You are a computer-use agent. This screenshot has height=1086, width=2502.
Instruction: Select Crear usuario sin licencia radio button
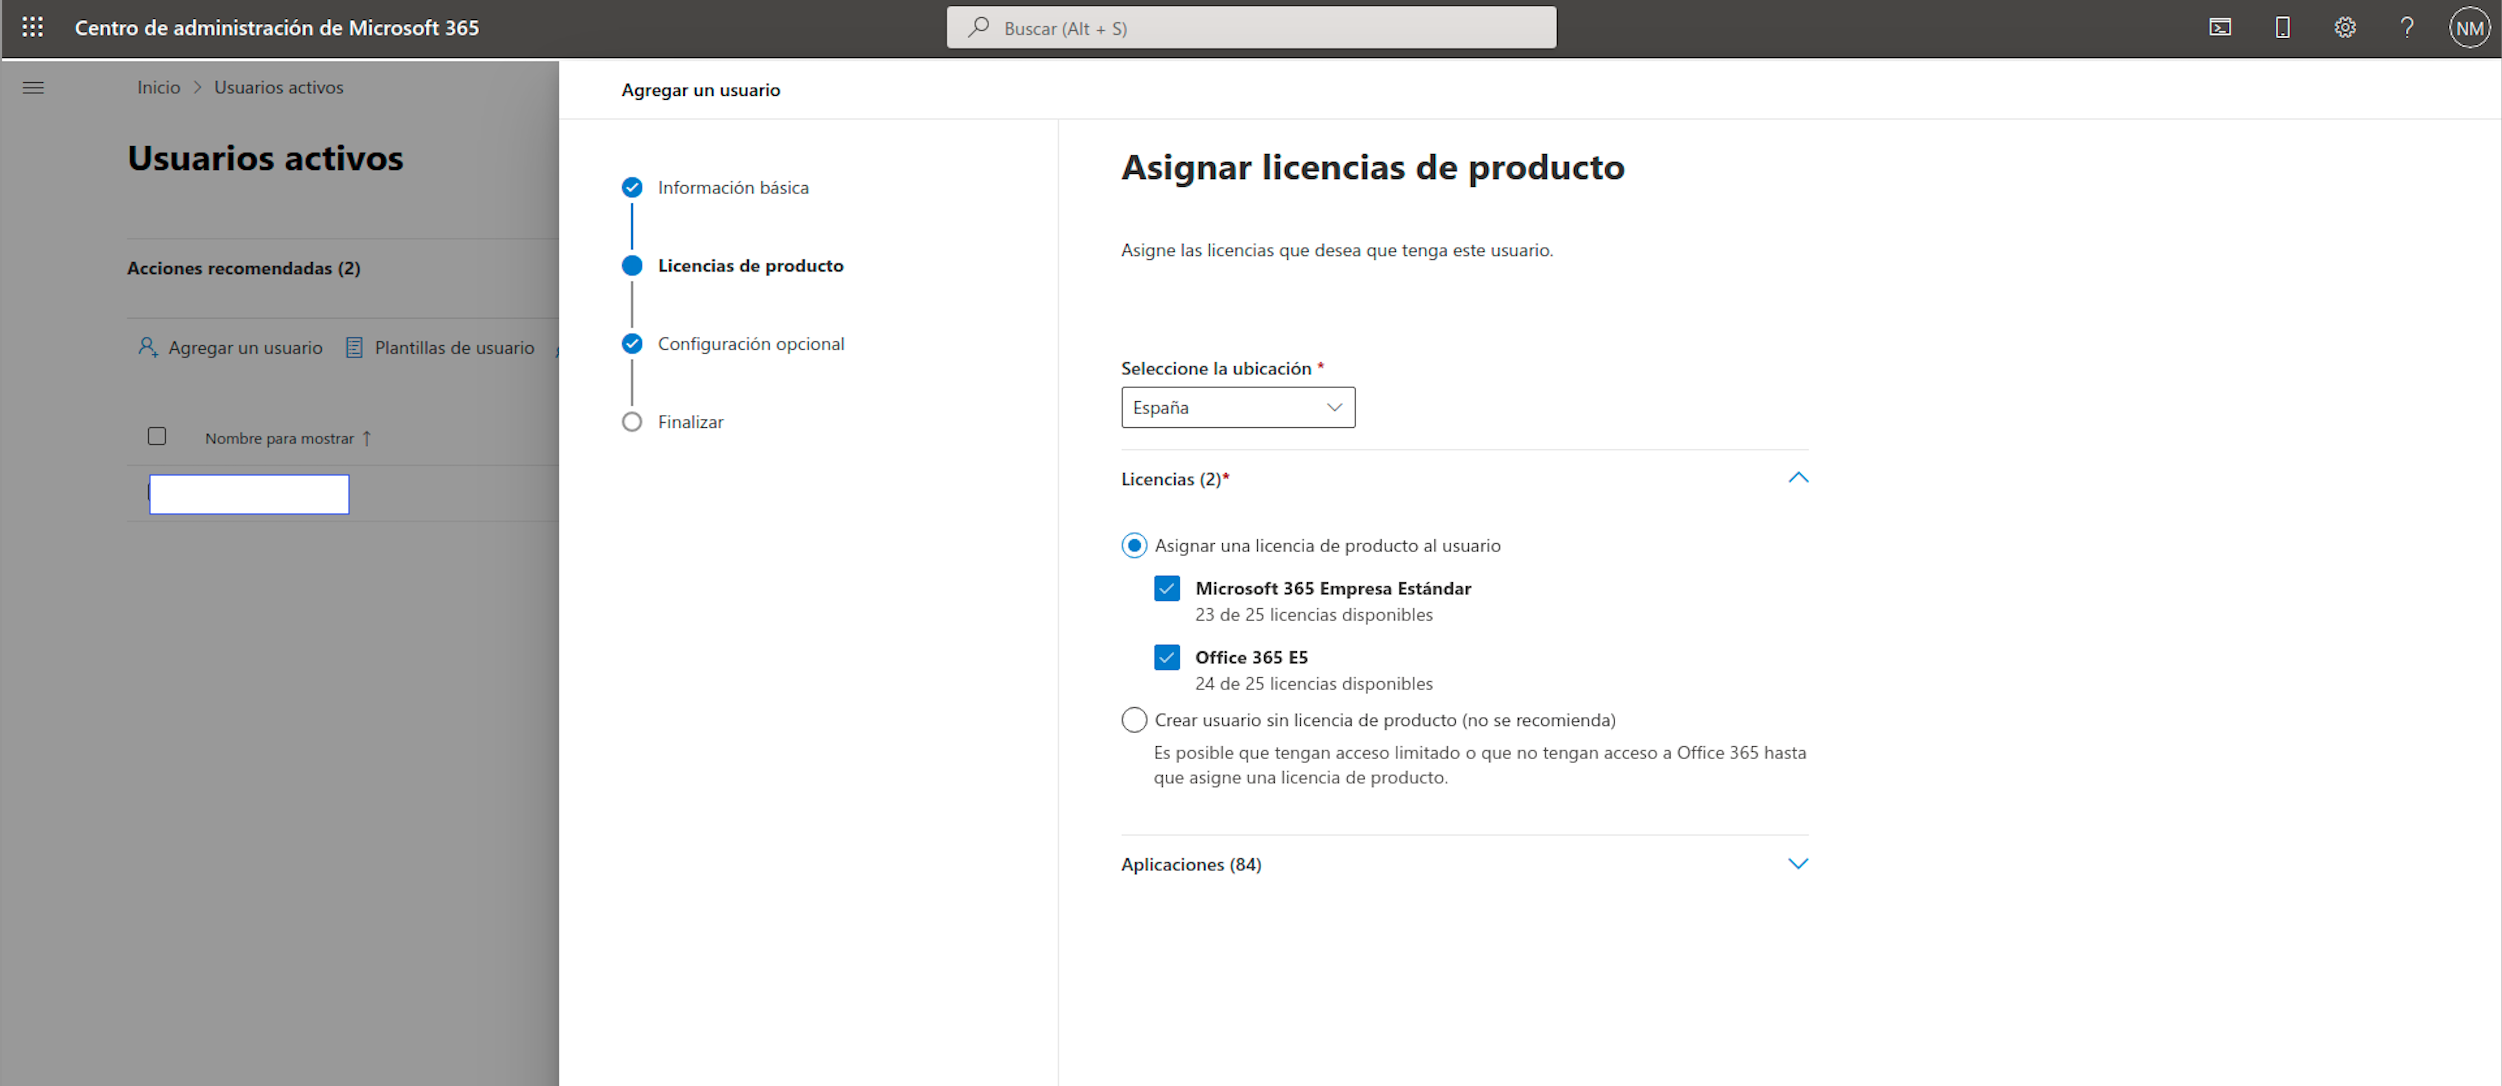tap(1133, 720)
